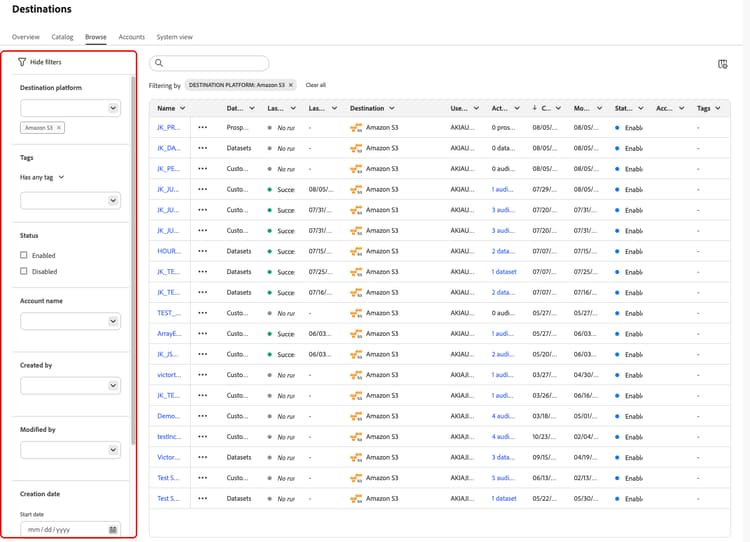Image resolution: width=750 pixels, height=542 pixels.
Task: Open more actions for HOUR row
Action: click(x=203, y=251)
